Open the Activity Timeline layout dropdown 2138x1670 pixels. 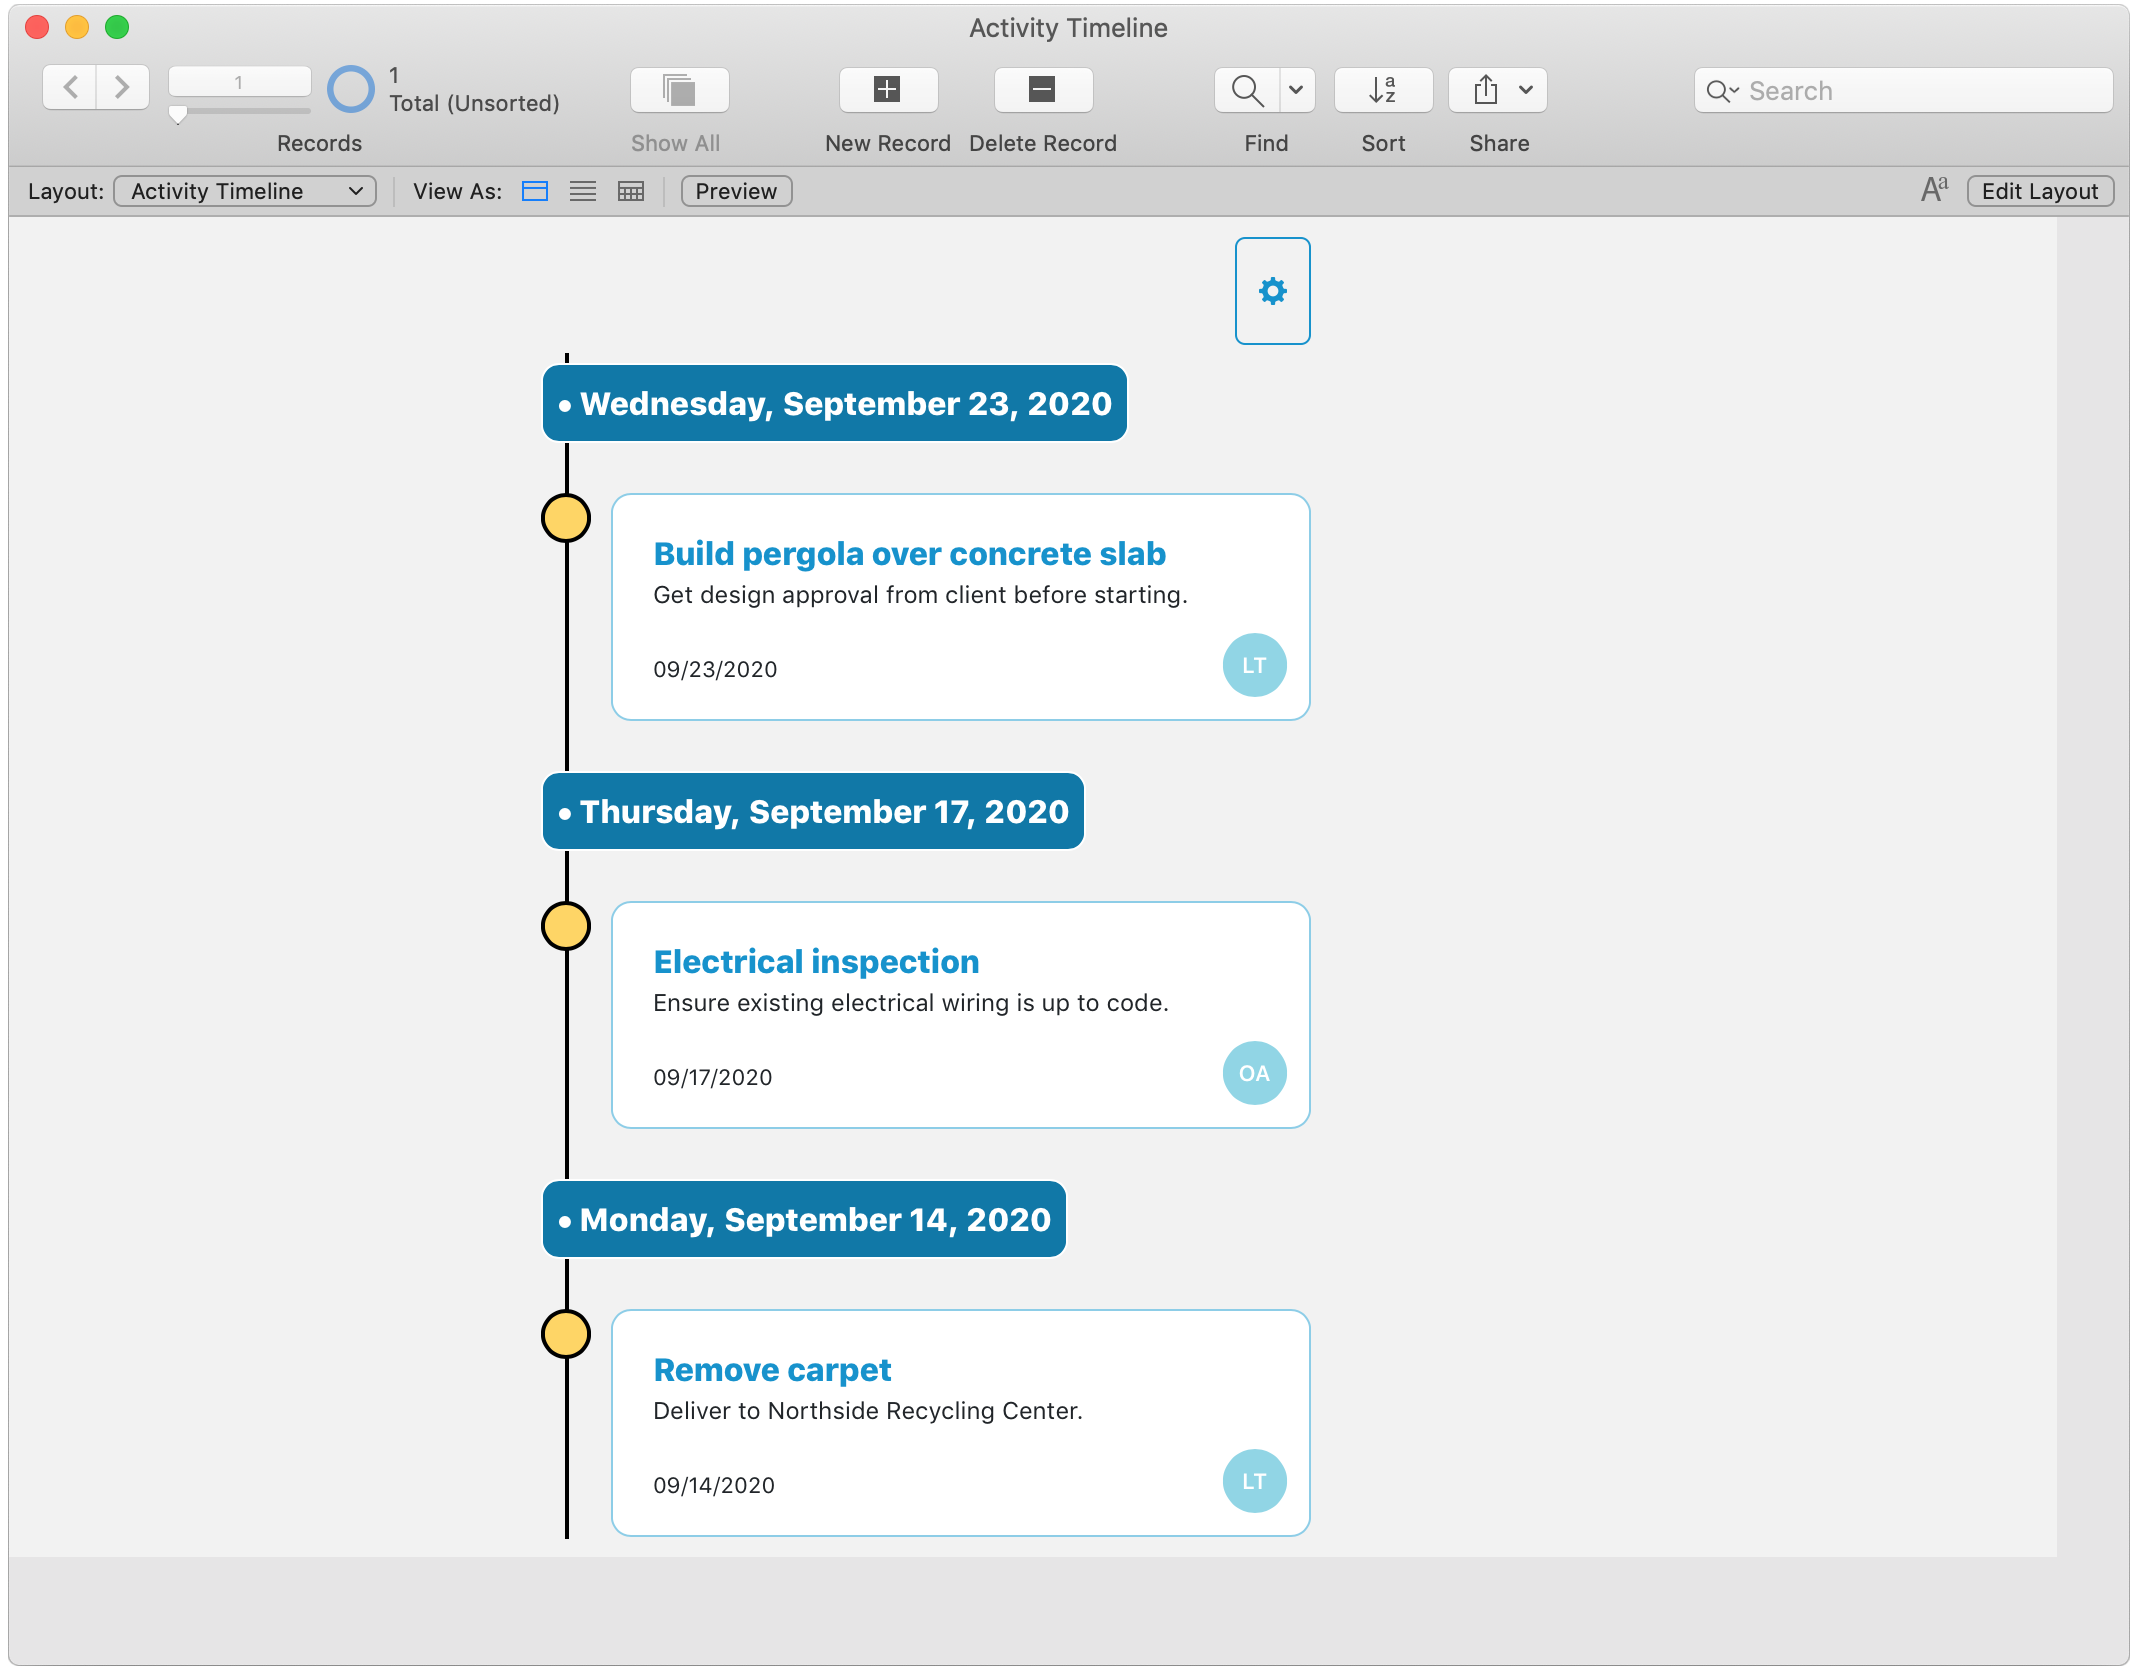coord(245,191)
